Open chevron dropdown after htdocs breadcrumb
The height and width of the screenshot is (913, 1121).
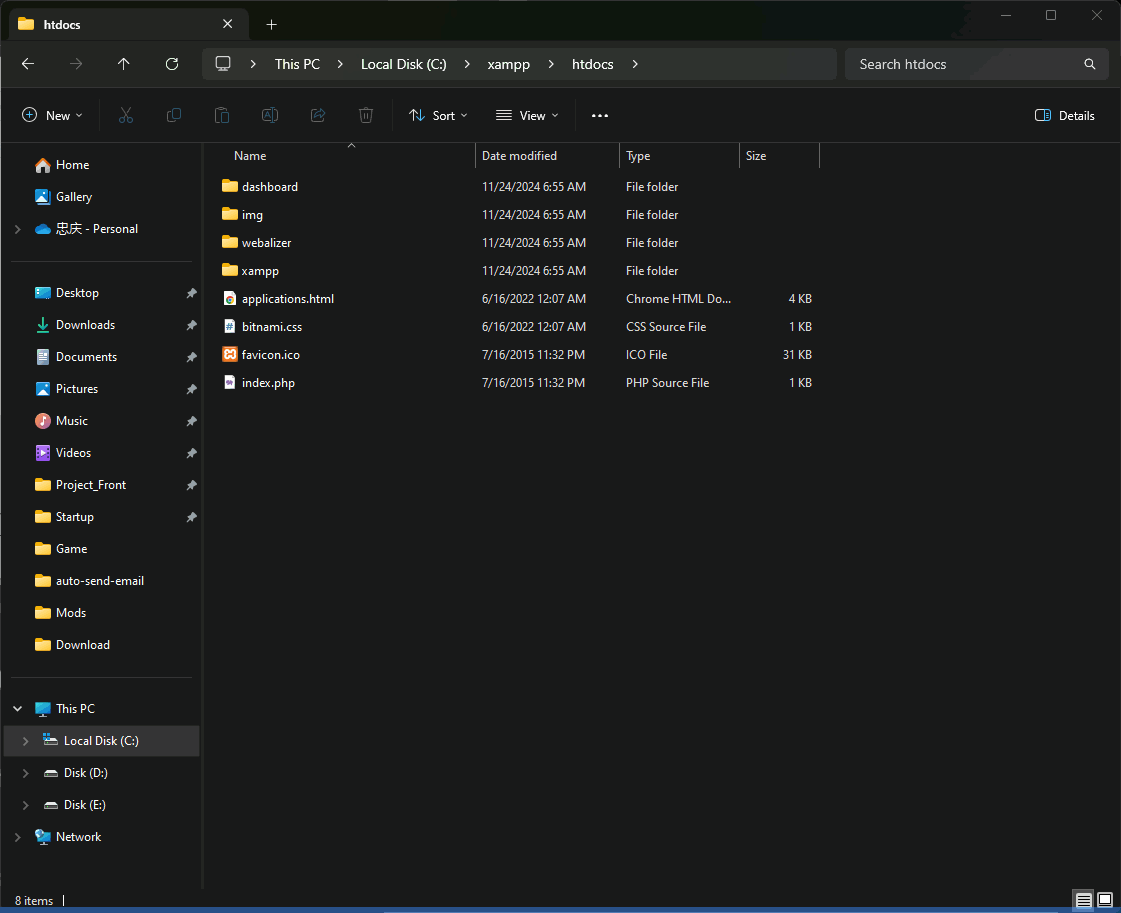635,64
